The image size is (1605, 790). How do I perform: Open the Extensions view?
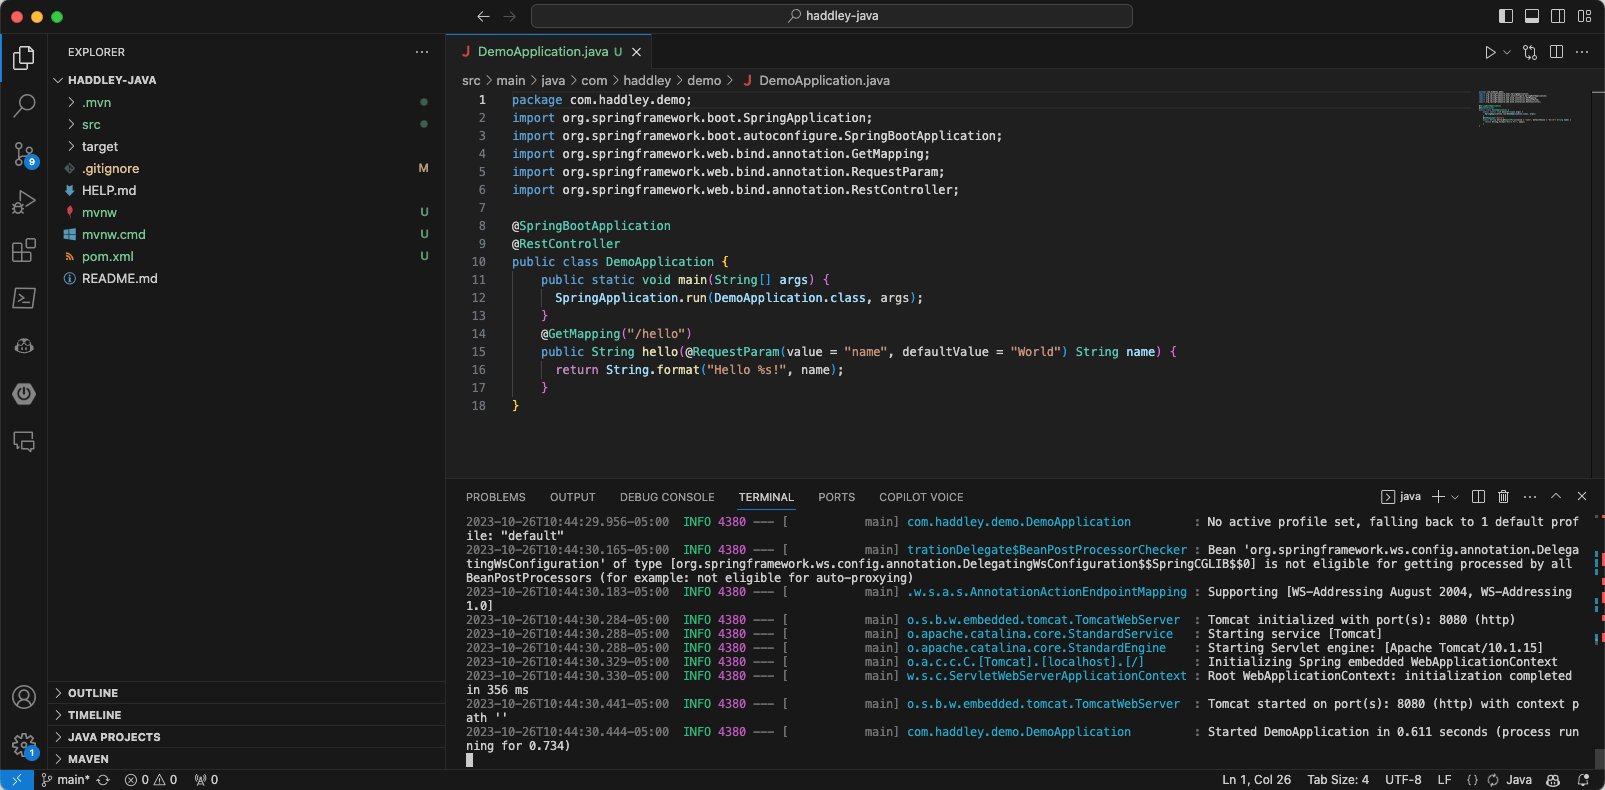pos(24,250)
